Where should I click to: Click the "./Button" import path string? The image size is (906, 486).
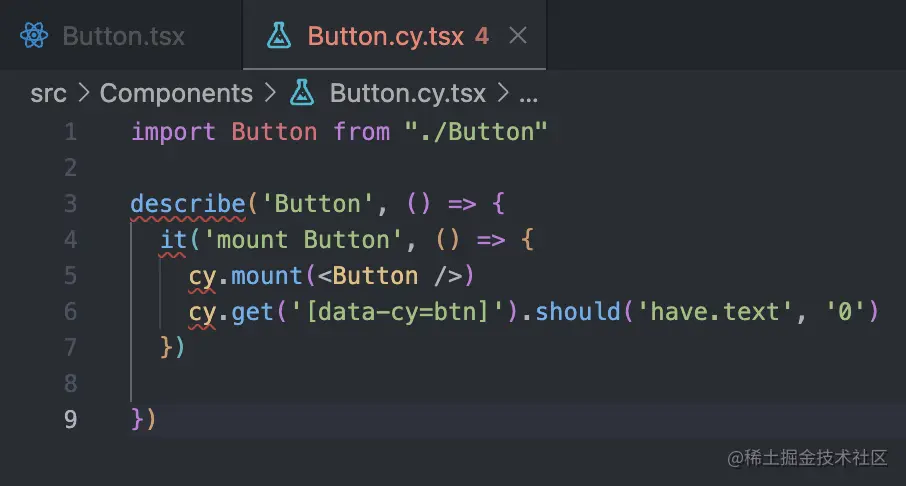pyautogui.click(x=476, y=132)
